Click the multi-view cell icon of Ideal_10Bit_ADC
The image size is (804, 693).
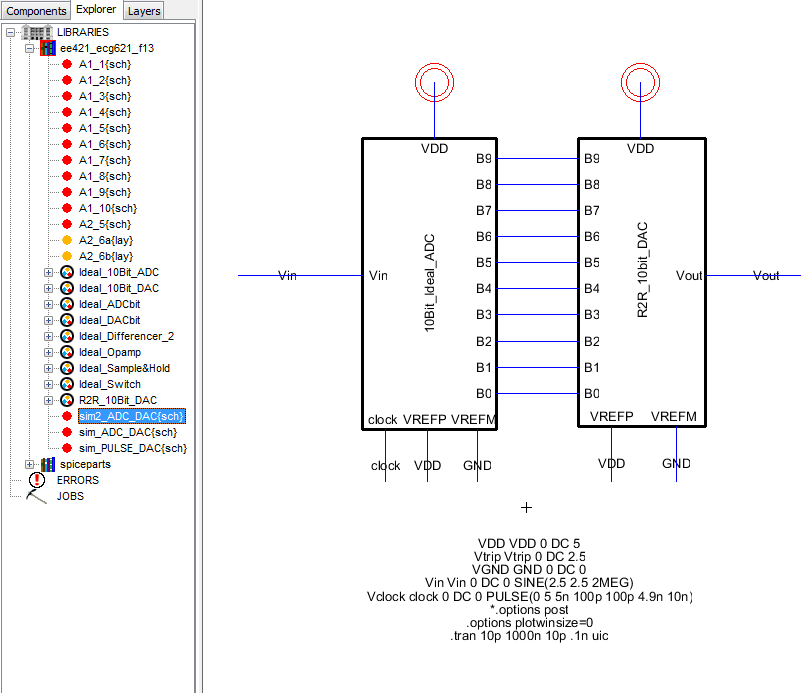point(67,272)
